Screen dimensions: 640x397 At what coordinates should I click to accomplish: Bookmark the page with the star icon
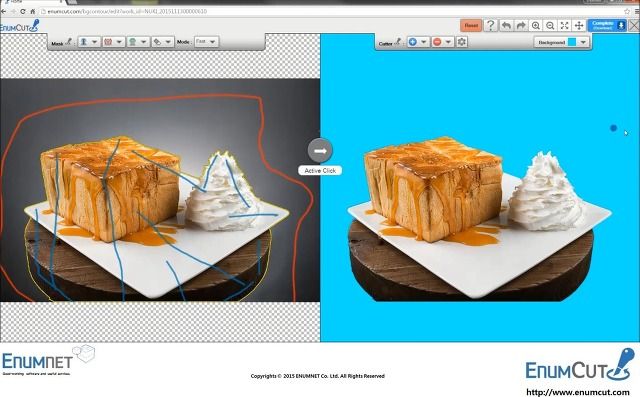(x=627, y=11)
